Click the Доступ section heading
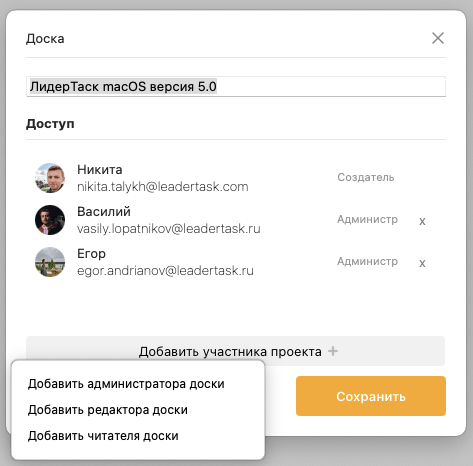 tap(50, 124)
